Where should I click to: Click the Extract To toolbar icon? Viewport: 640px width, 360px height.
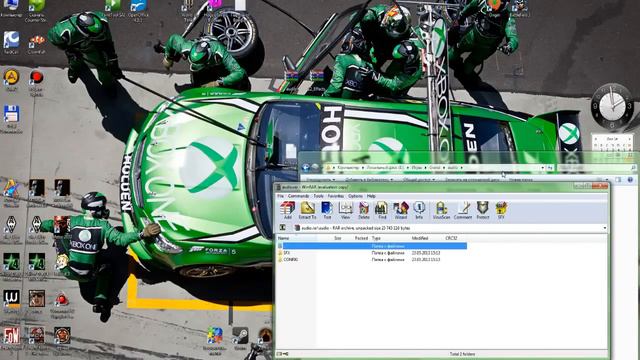coord(307,211)
